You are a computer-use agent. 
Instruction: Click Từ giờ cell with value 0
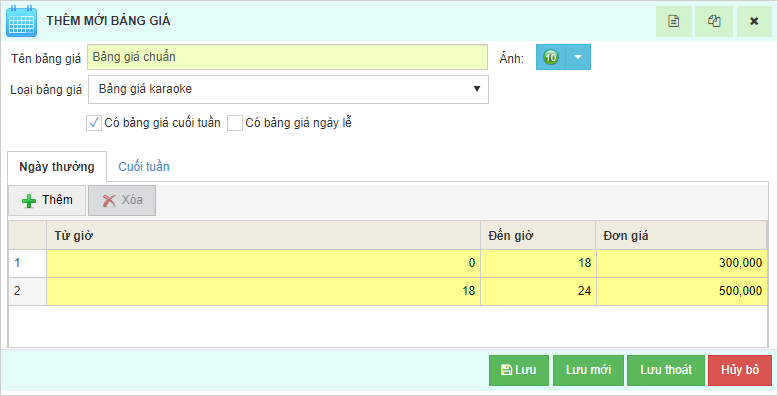pos(263,263)
